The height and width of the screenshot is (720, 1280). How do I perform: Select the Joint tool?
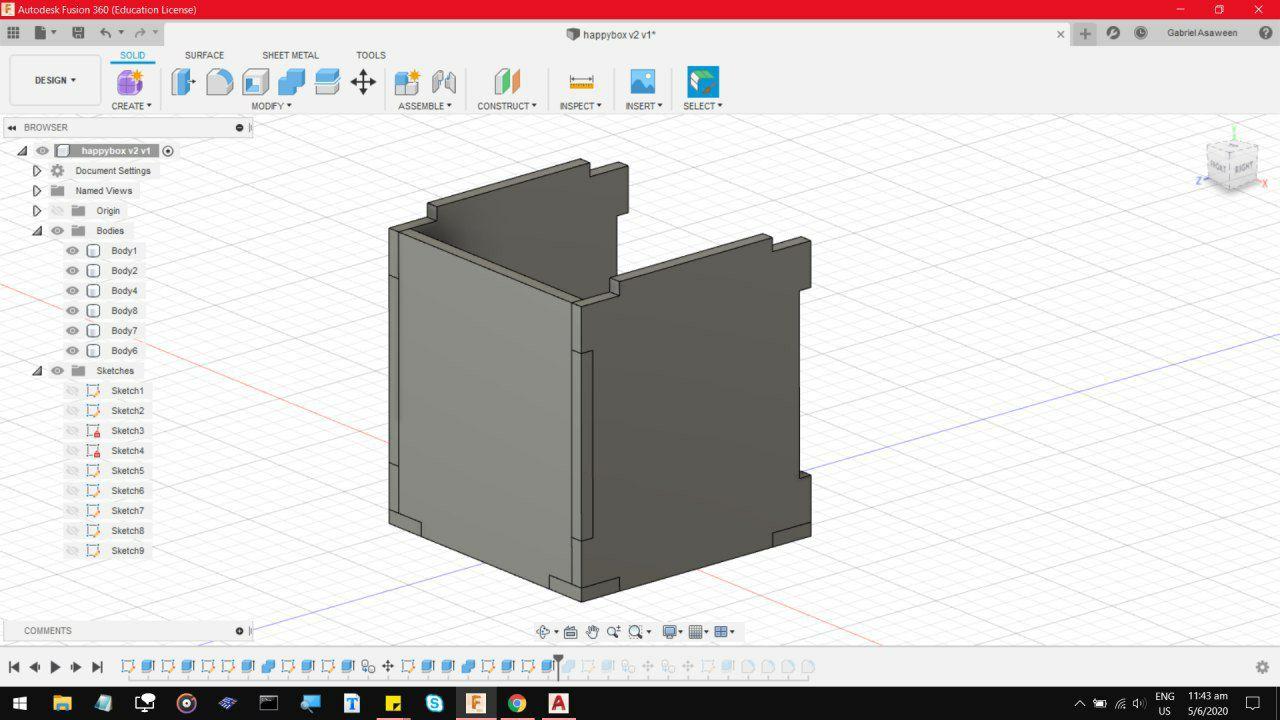443,82
